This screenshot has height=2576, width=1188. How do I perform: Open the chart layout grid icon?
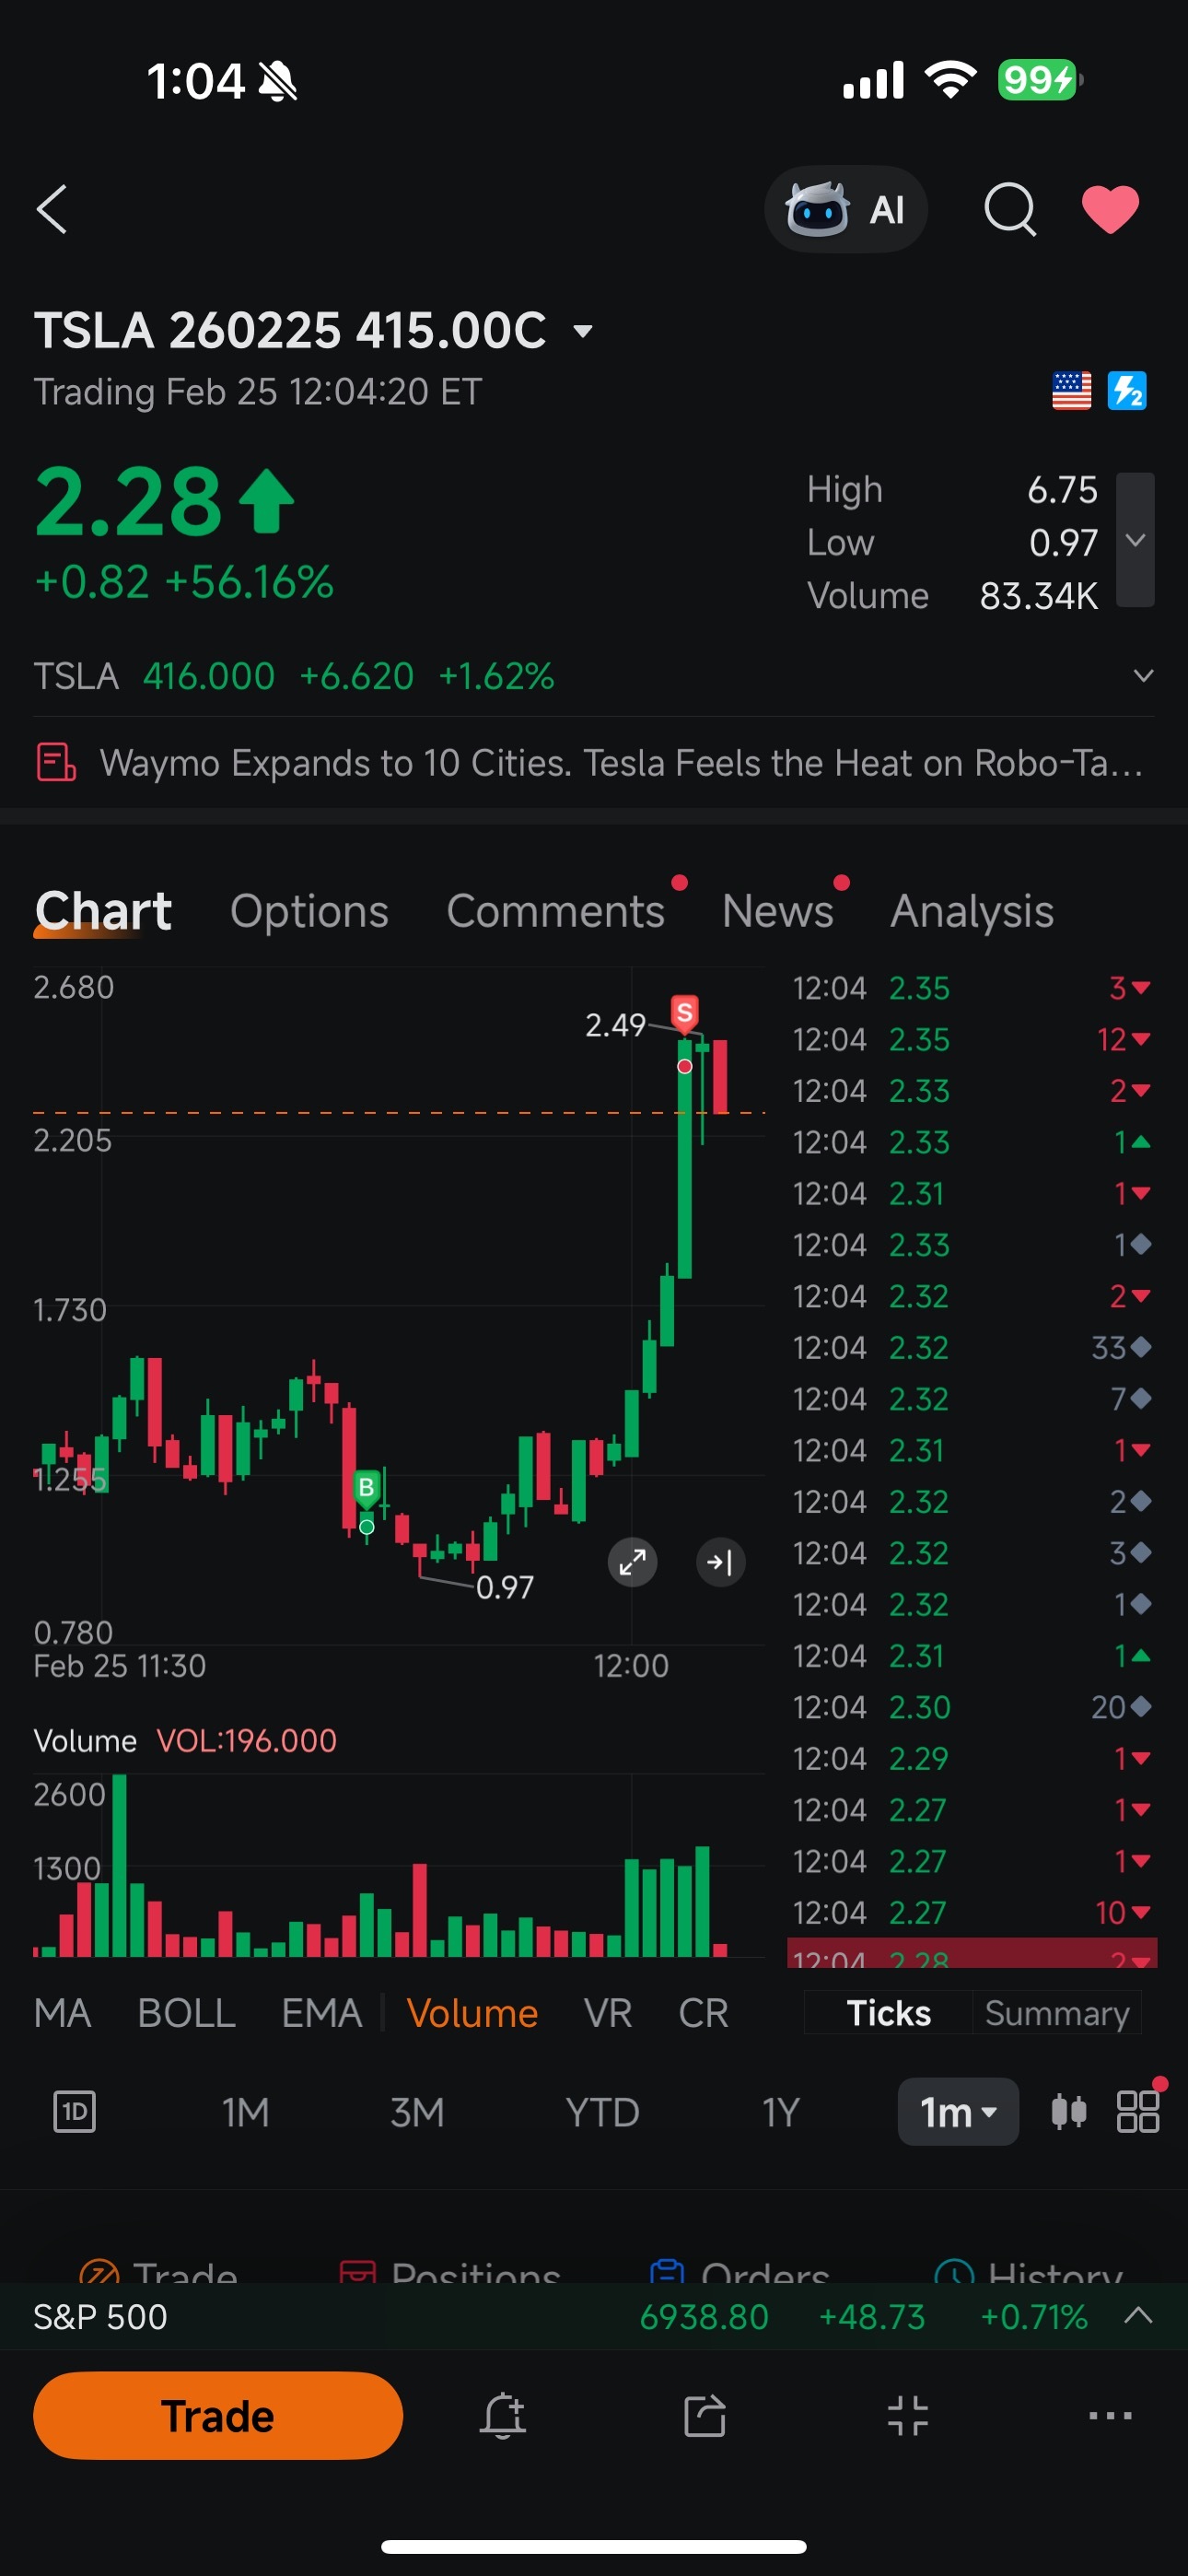1138,2112
